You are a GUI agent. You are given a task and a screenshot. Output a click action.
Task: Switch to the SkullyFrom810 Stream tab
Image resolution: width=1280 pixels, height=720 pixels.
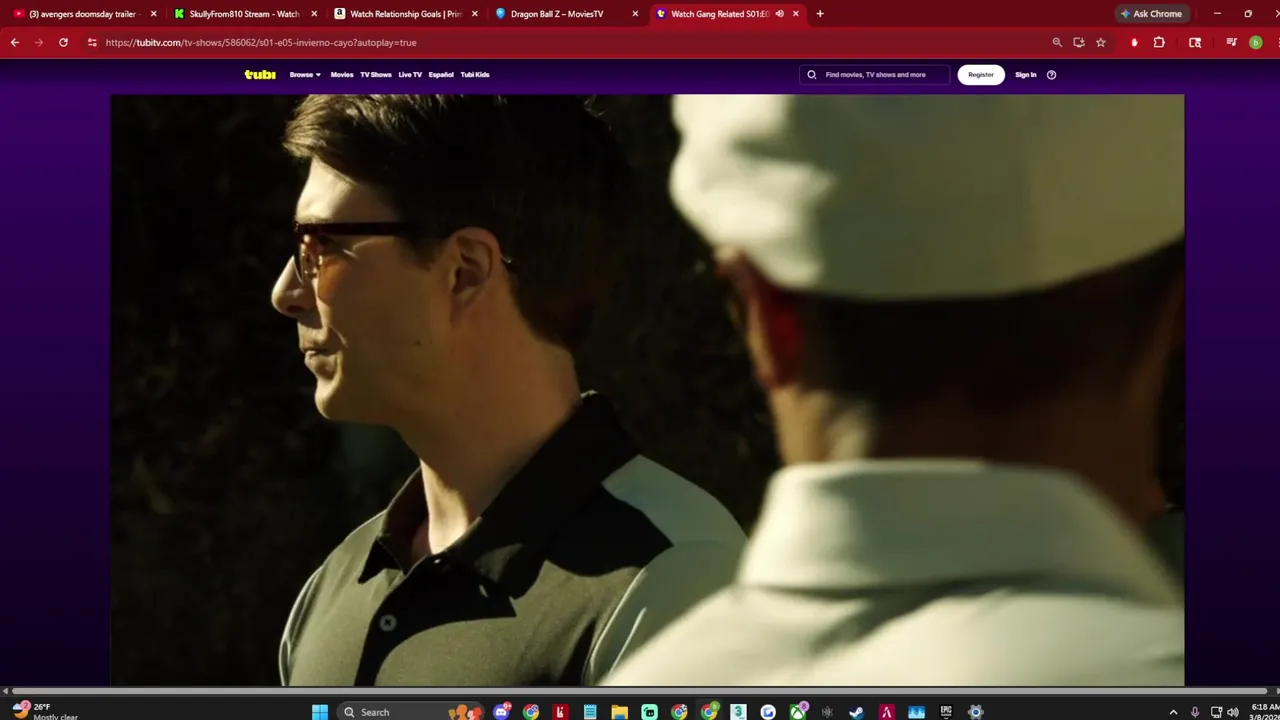[x=244, y=14]
